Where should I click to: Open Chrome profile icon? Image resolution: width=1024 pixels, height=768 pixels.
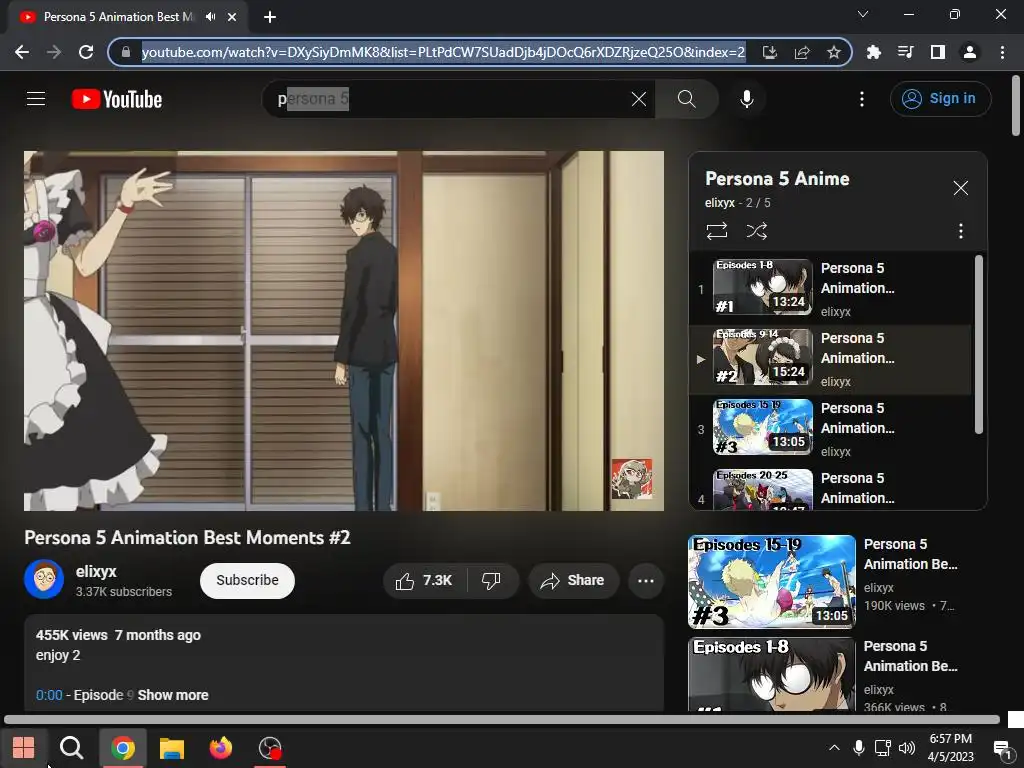[970, 52]
